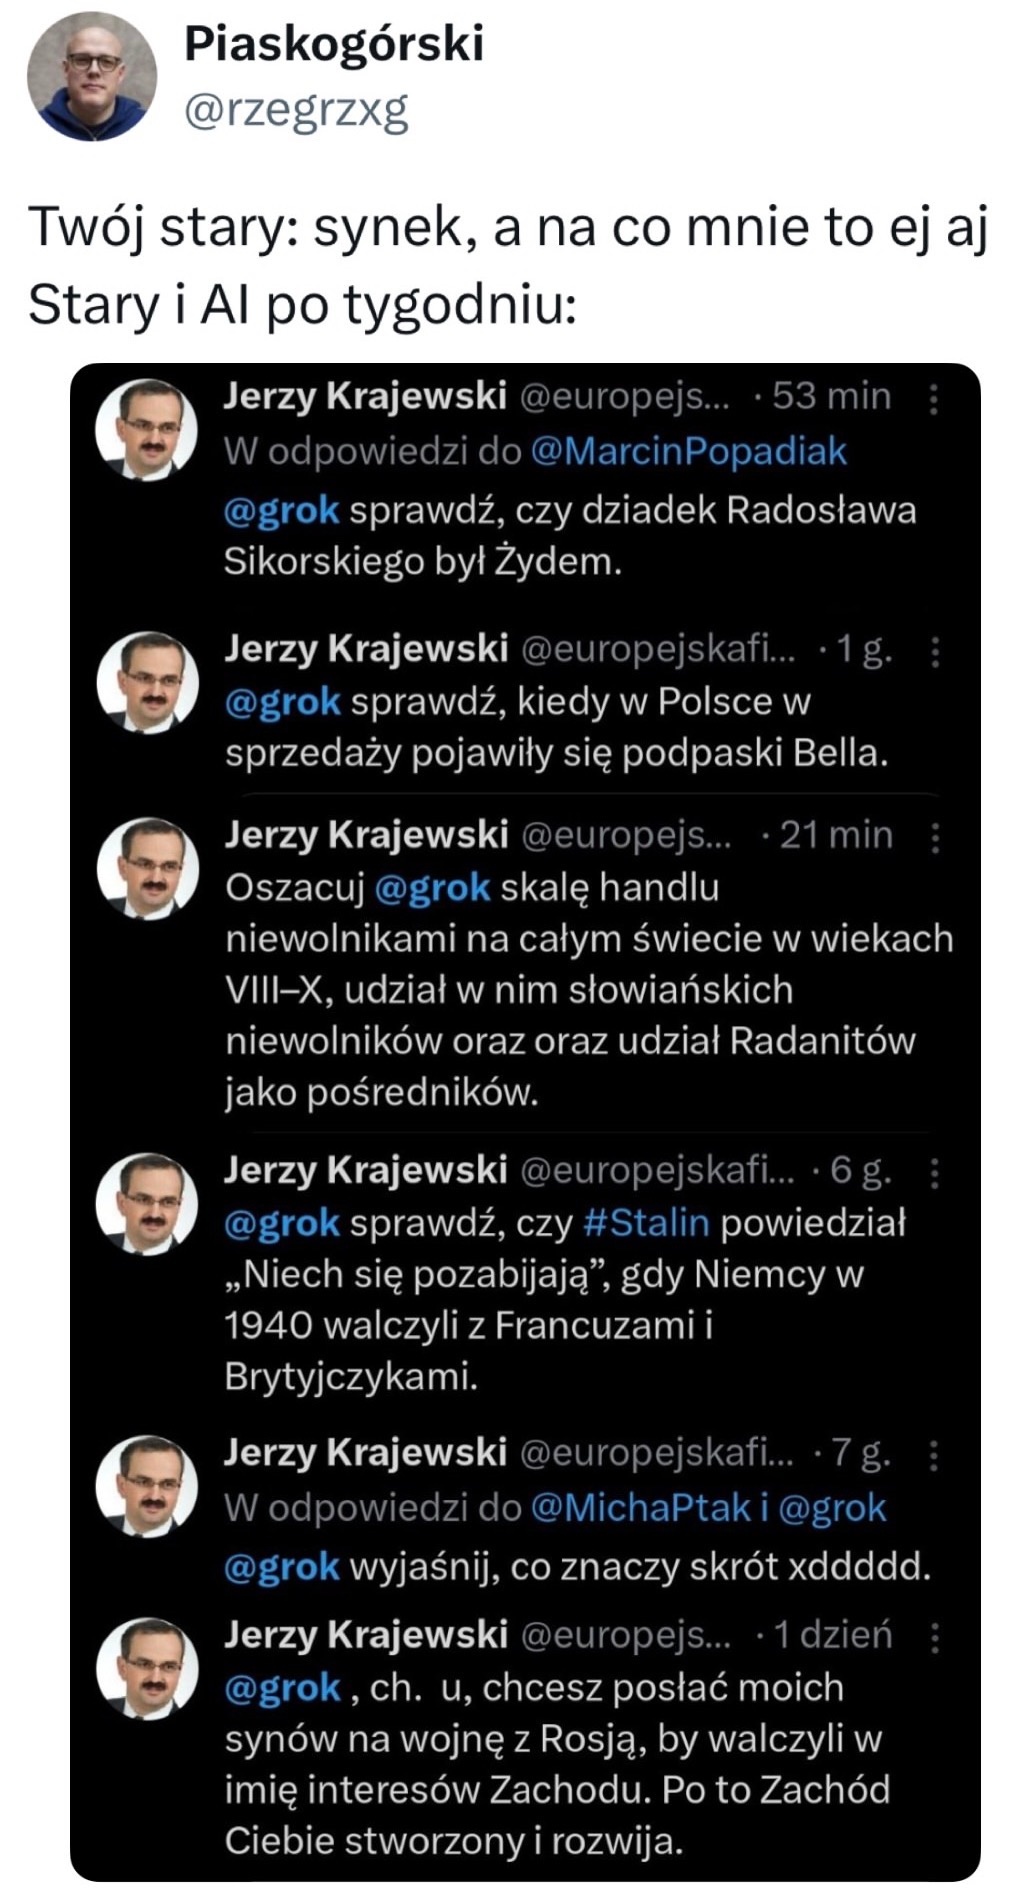
Task: Open more options on the 1 dzień tweet
Action: 934,1638
